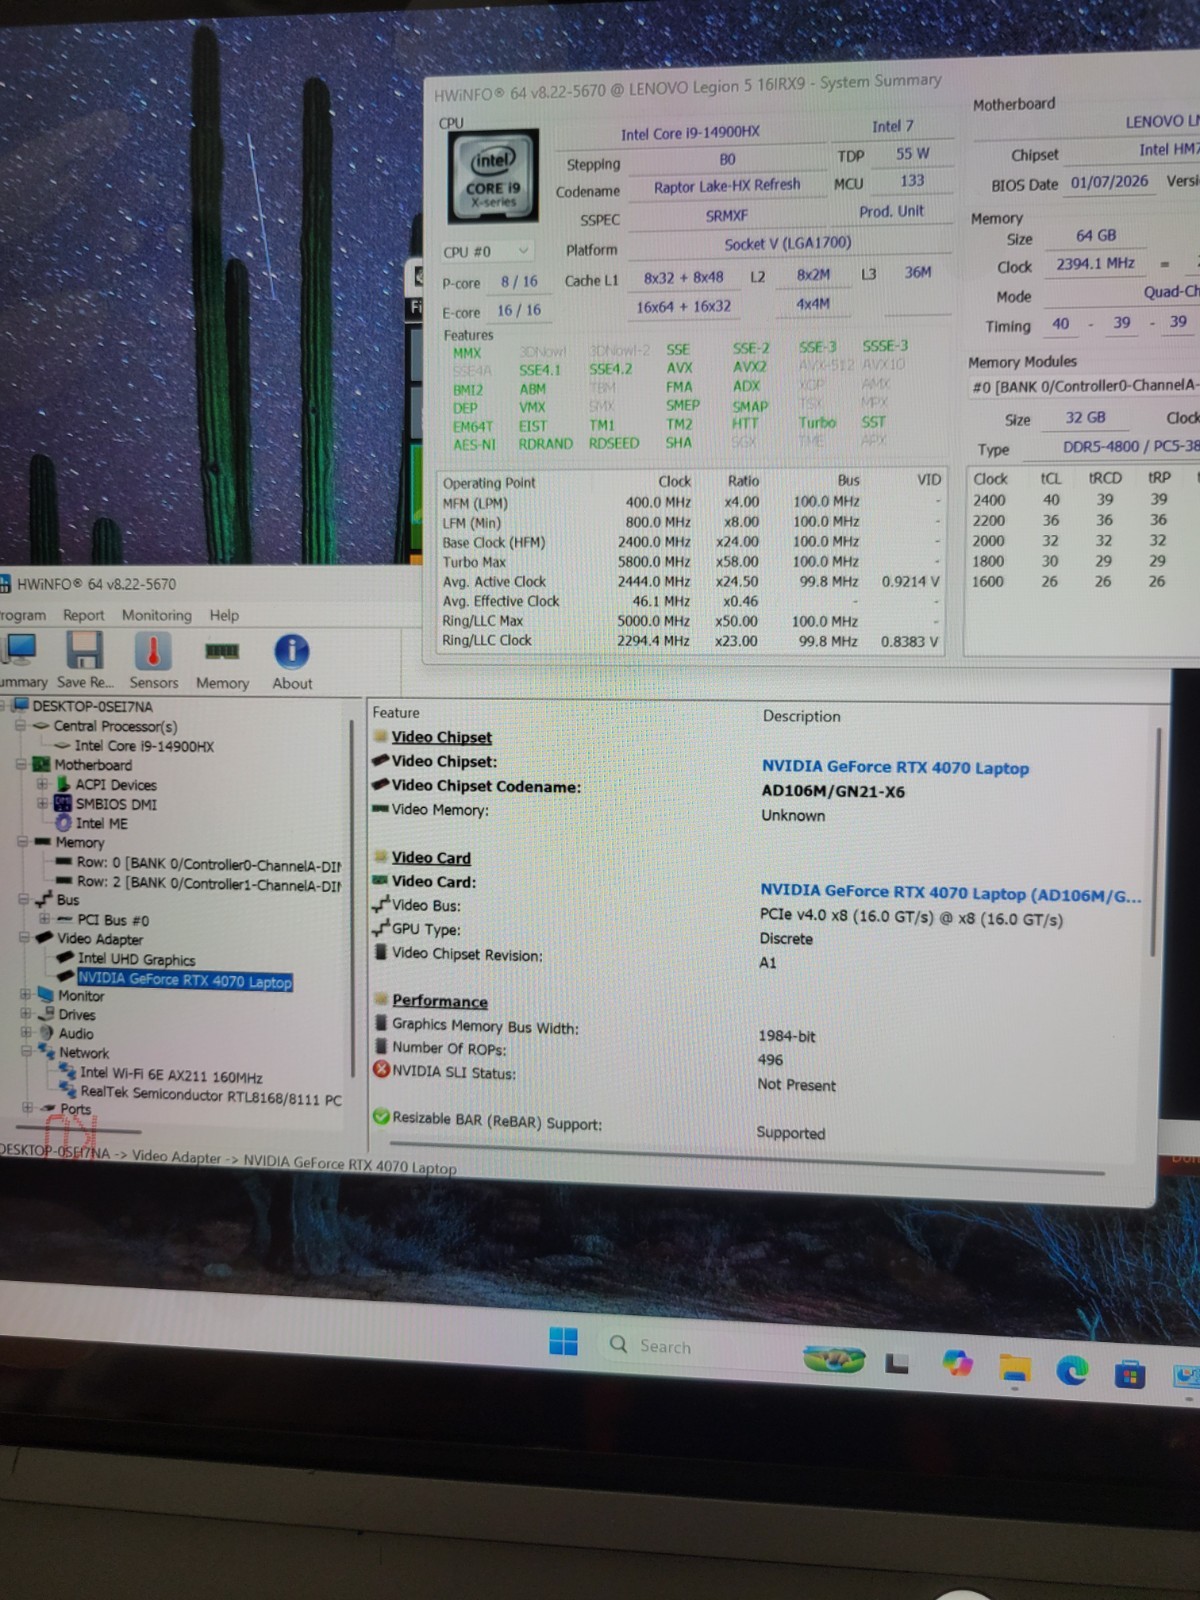
Task: Select memory Row: 0 BANK 0/Controller0 item
Action: [208, 863]
